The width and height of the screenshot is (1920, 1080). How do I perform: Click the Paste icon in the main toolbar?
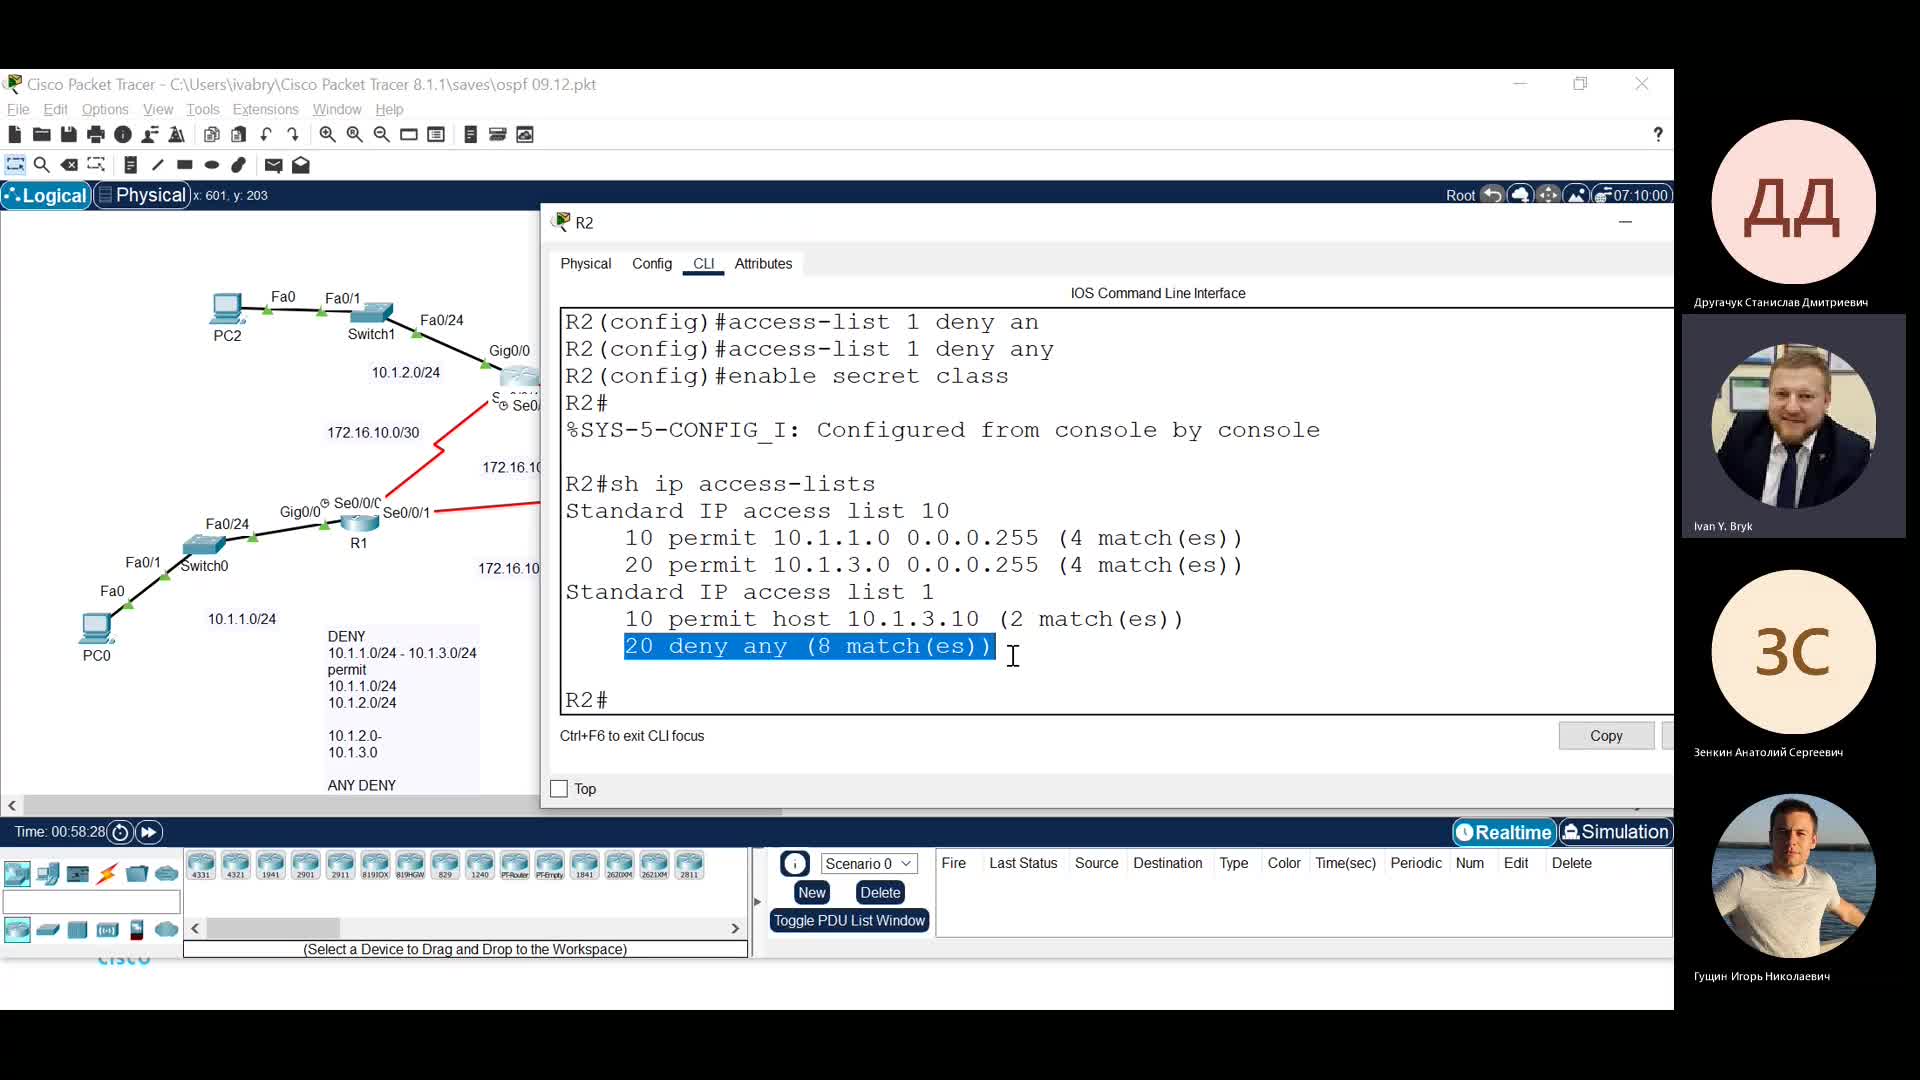coord(239,134)
